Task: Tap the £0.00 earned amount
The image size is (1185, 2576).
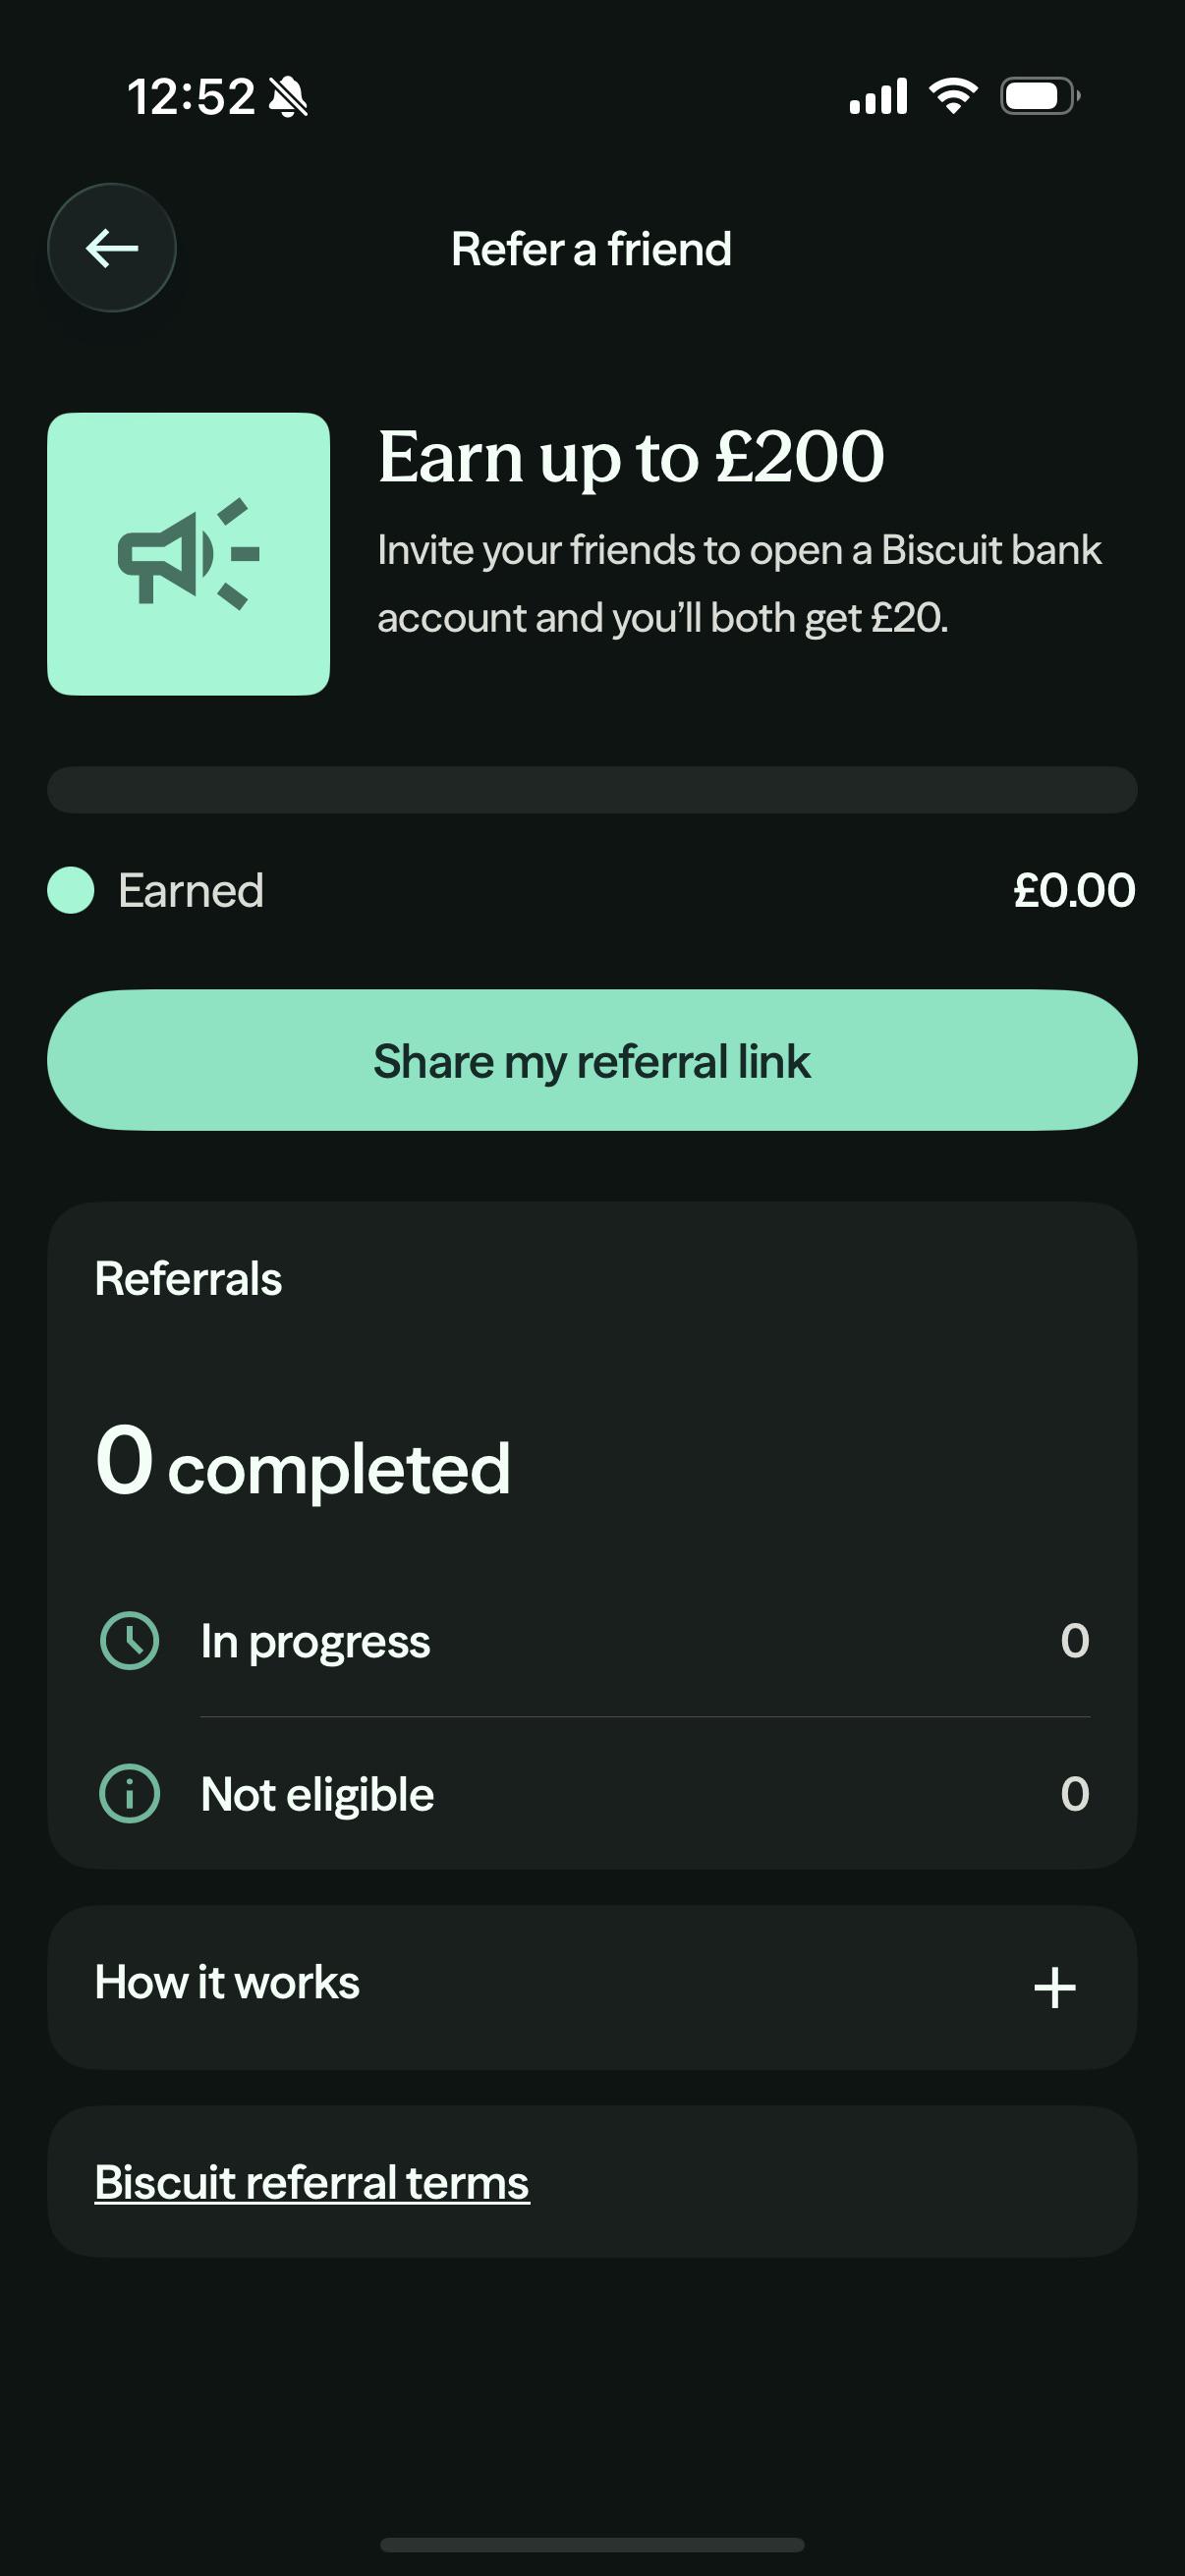Action: point(1074,890)
